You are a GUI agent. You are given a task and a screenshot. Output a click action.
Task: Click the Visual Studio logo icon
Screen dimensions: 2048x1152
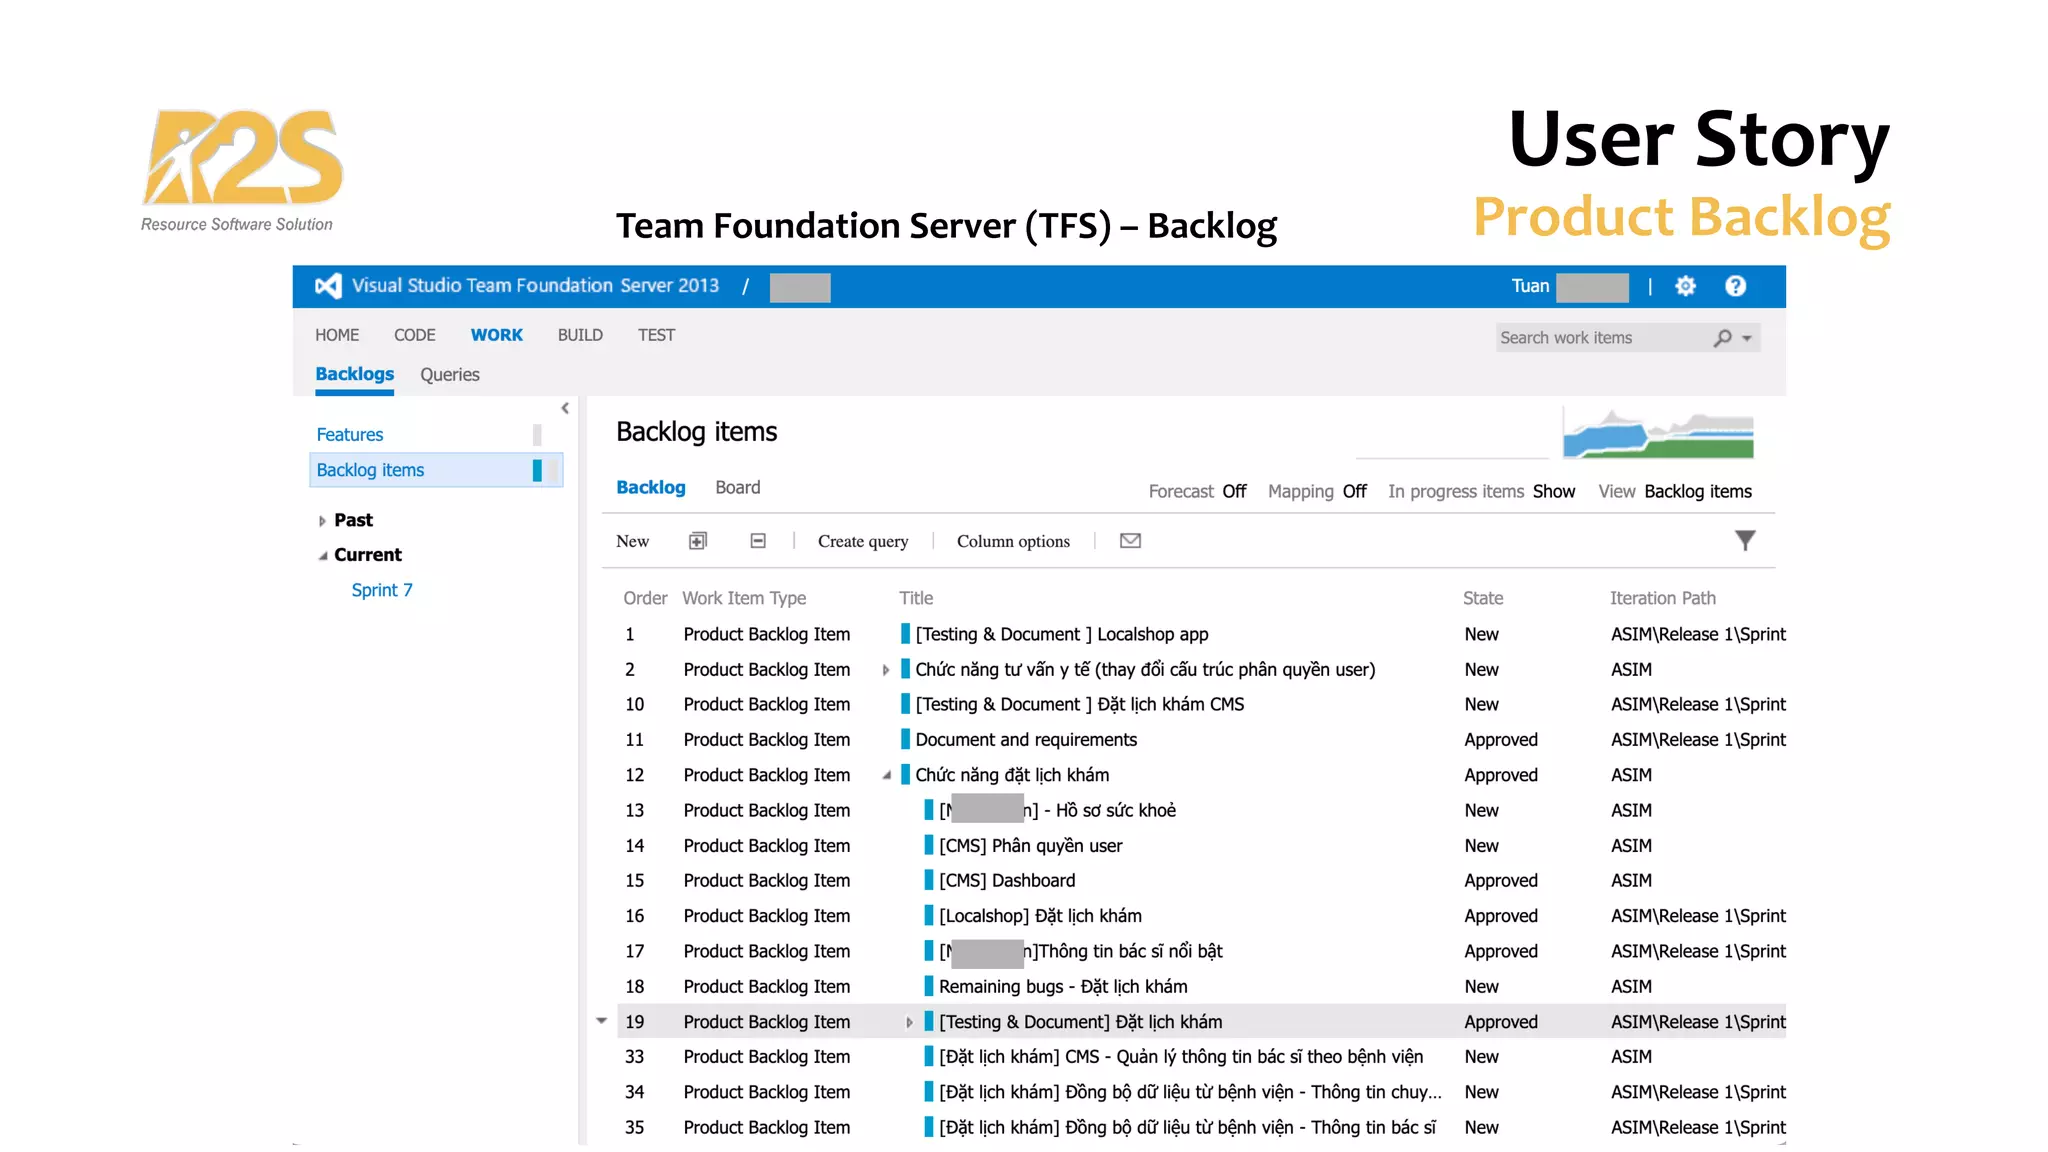point(328,286)
